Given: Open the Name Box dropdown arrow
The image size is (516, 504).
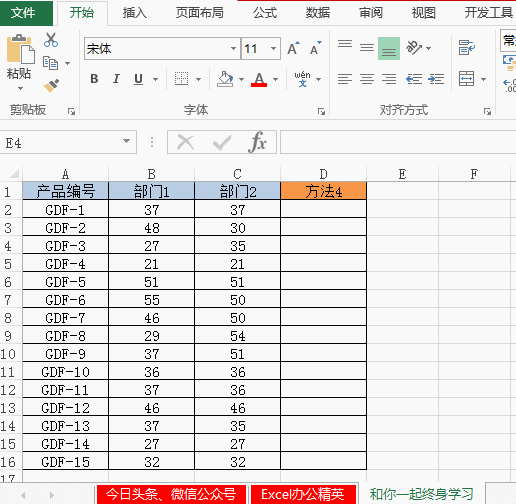Looking at the screenshot, I should pyautogui.click(x=126, y=141).
